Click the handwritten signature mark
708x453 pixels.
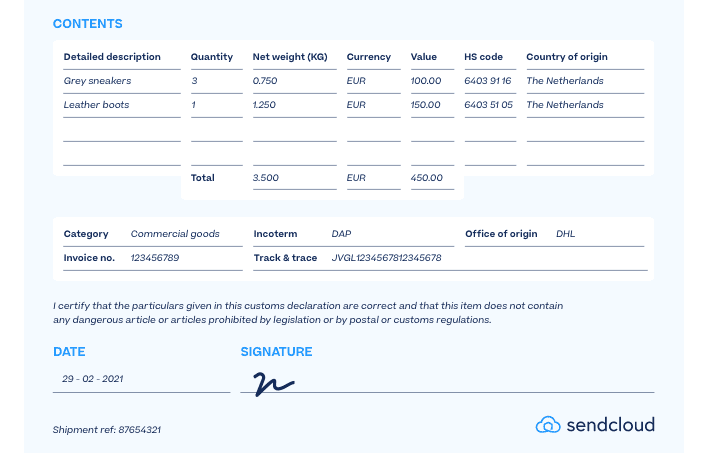pos(272,383)
